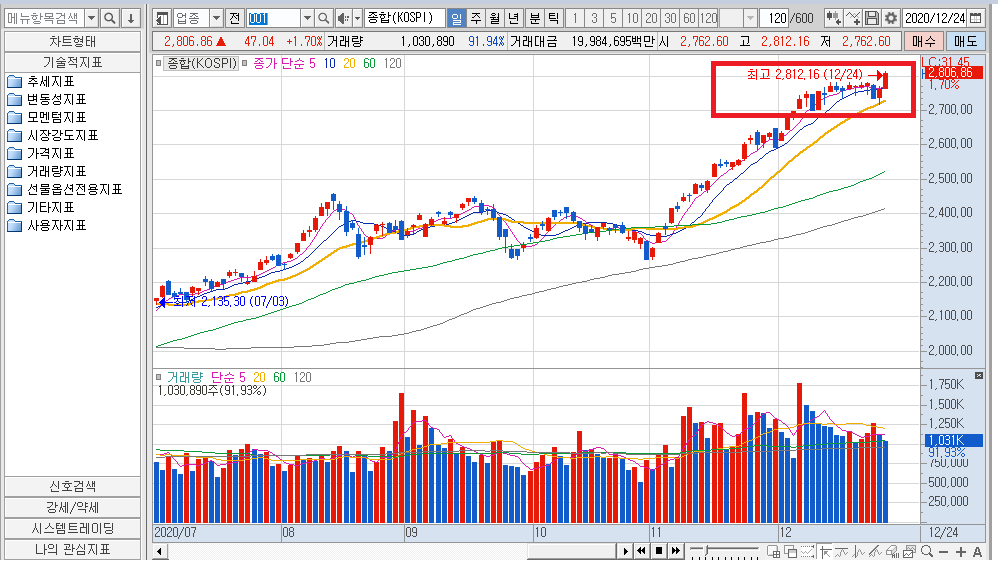Viewport: 998px width, 572px height.
Task: Open chart settings gear icon
Action: (x=891, y=18)
